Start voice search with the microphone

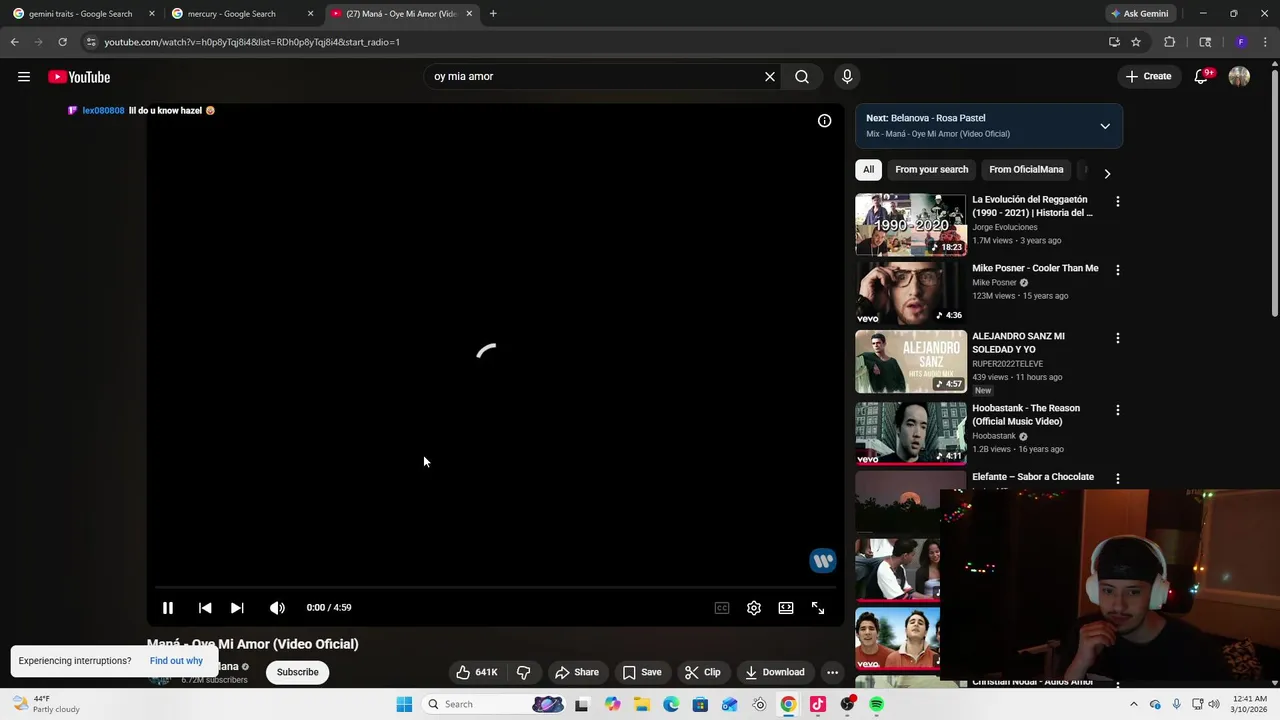coord(847,77)
